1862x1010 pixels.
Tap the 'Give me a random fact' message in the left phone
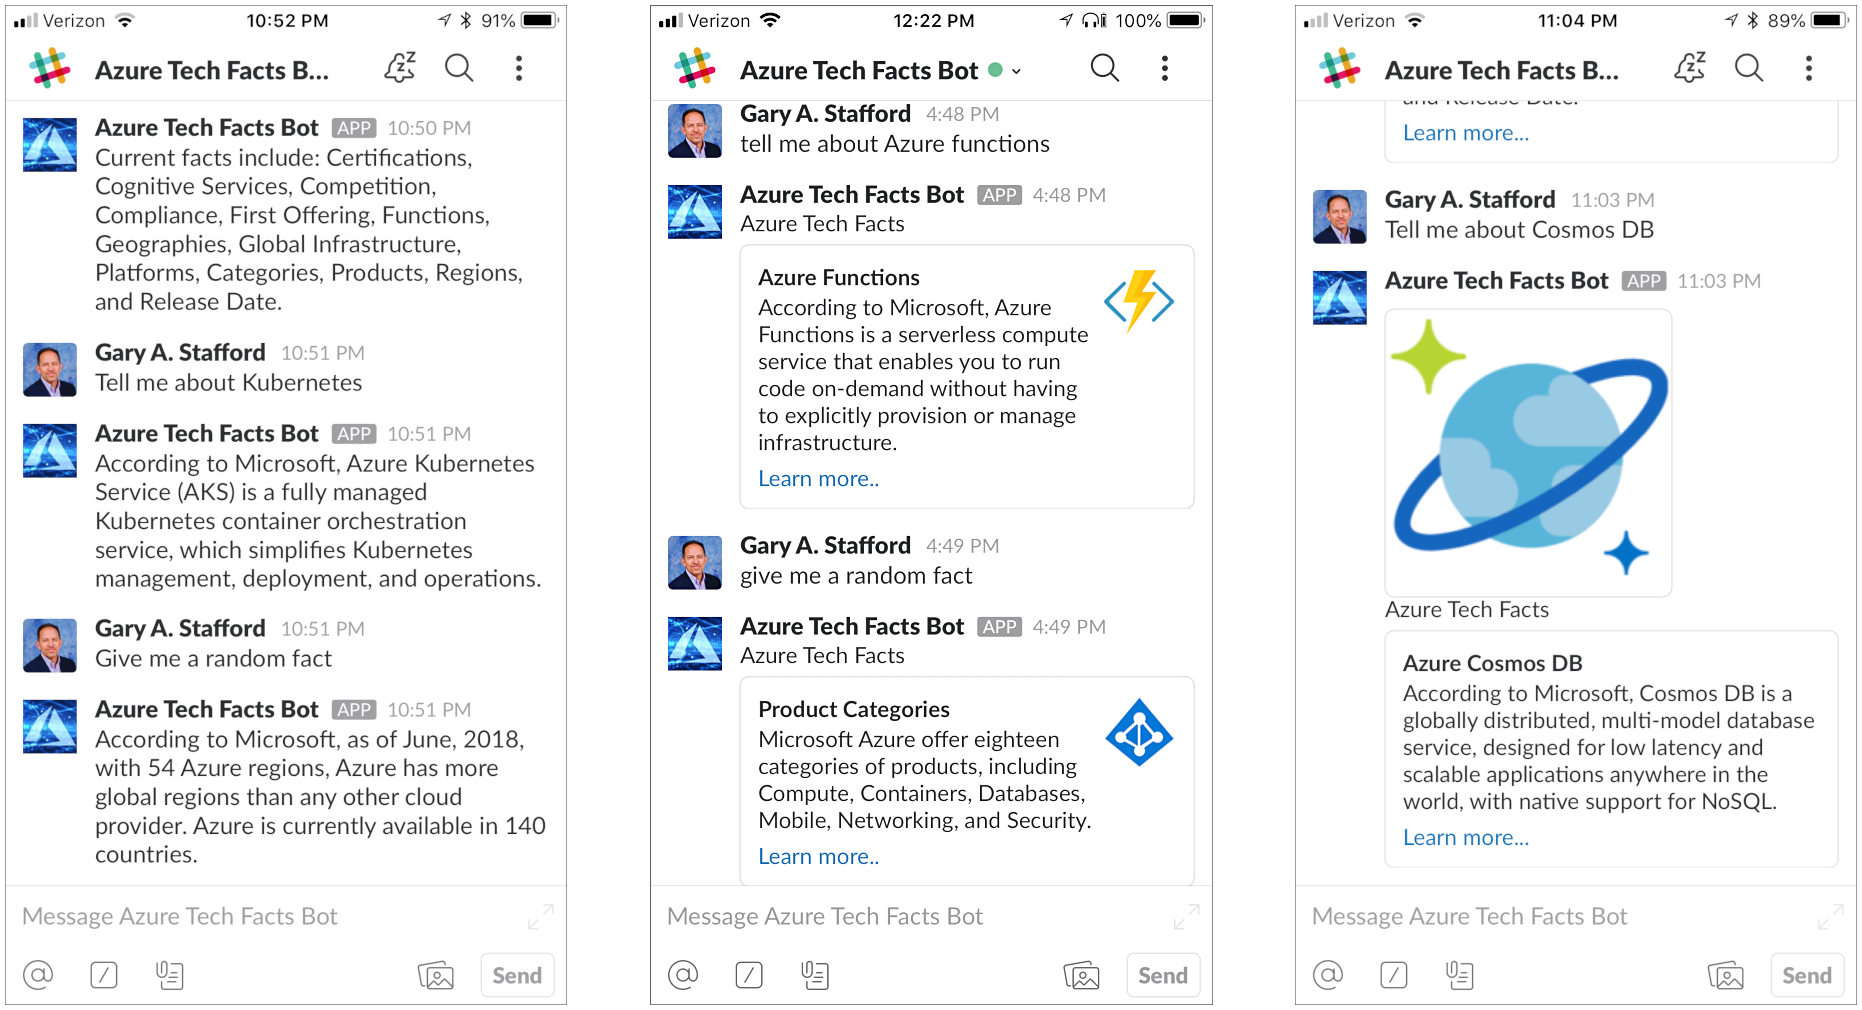[x=213, y=659]
